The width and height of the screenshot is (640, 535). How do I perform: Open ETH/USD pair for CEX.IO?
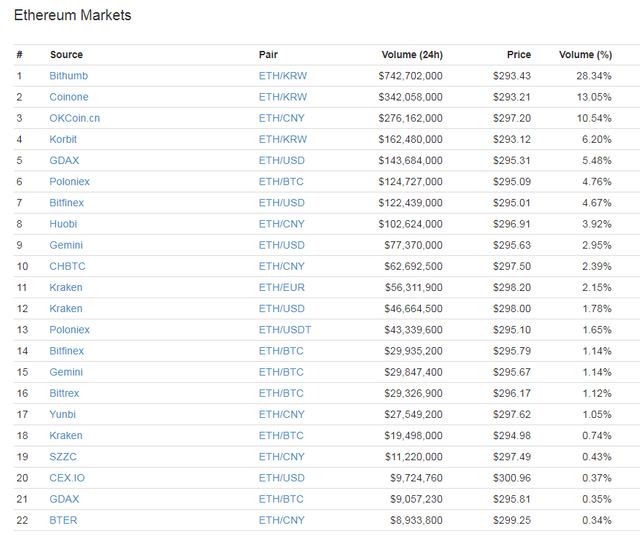282,478
